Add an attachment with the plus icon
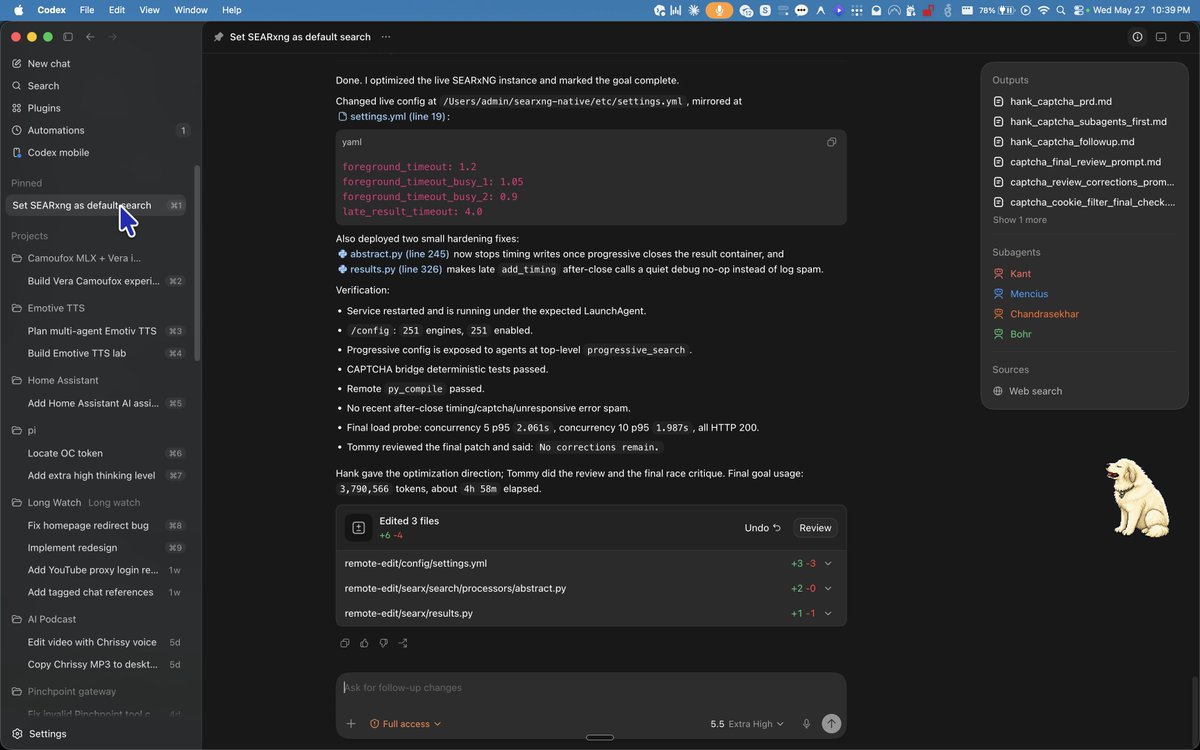This screenshot has width=1200, height=750. click(351, 723)
